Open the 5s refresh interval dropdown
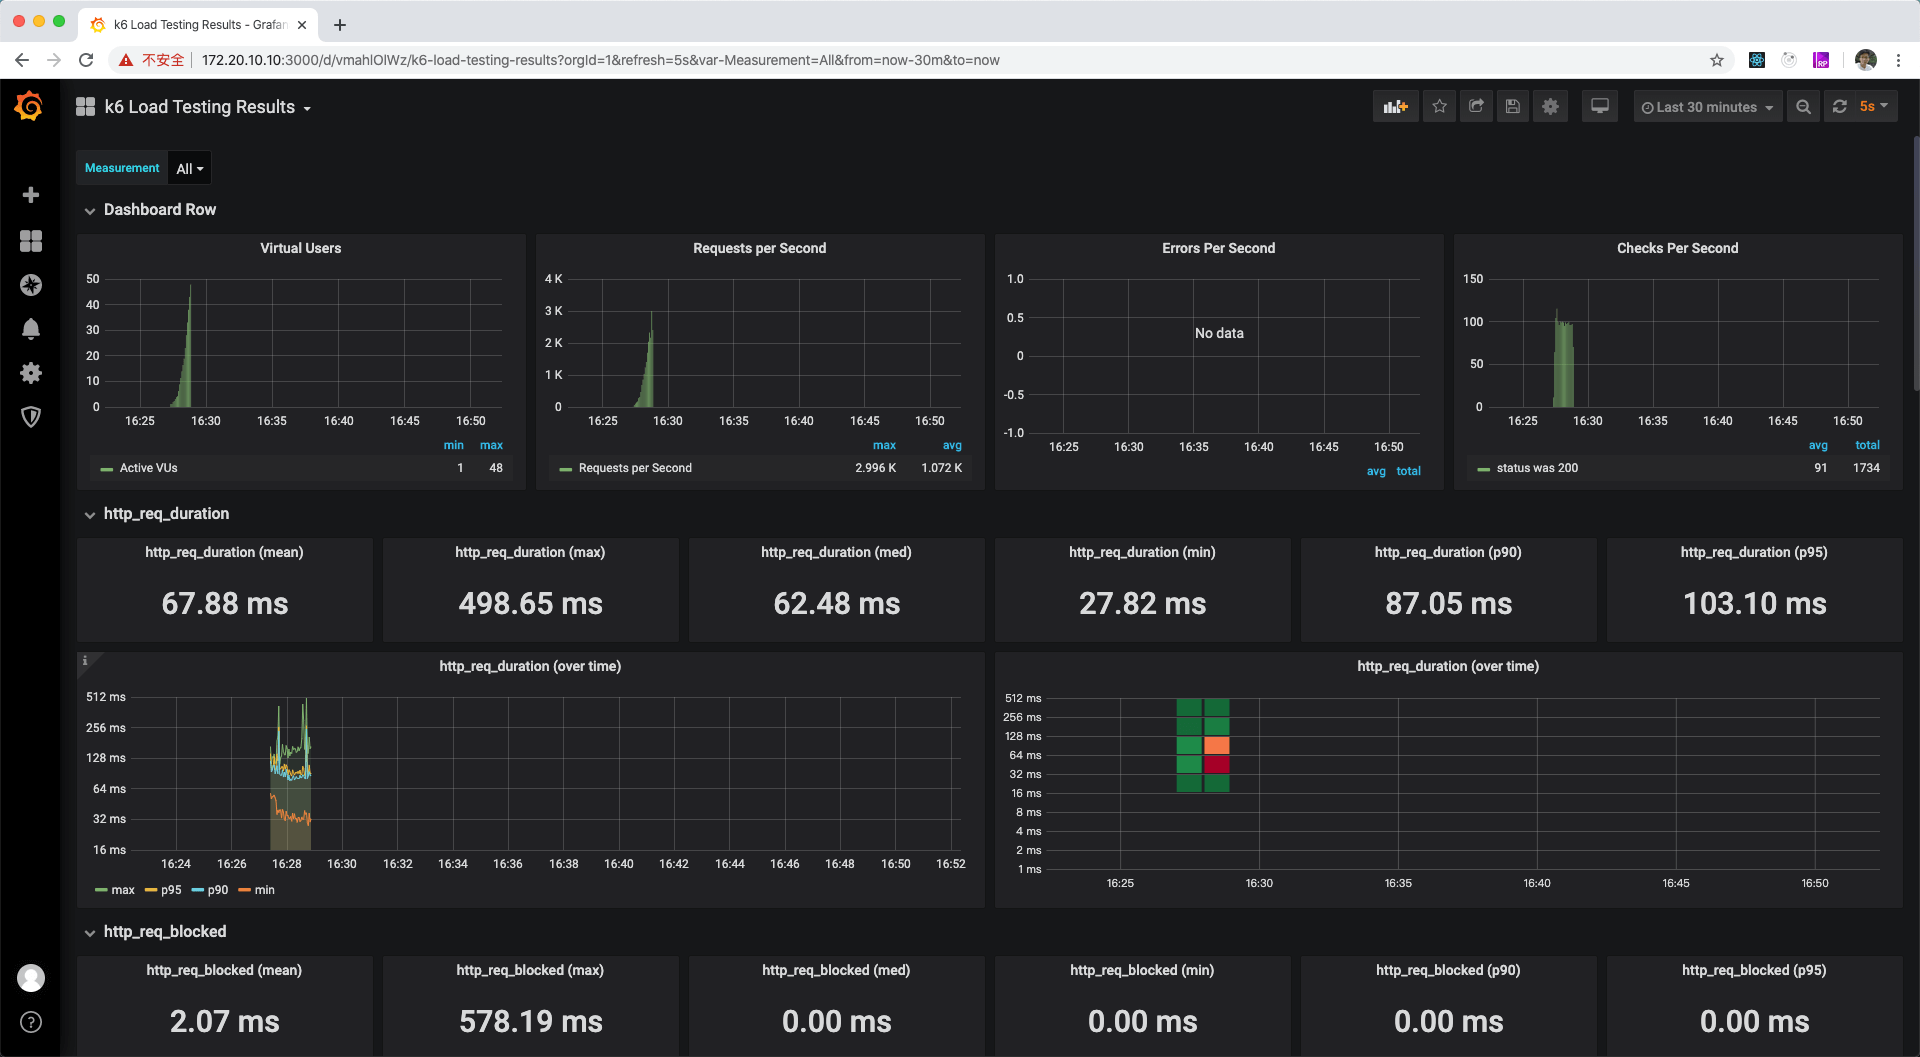Screen dimensions: 1920x1057 point(1874,107)
